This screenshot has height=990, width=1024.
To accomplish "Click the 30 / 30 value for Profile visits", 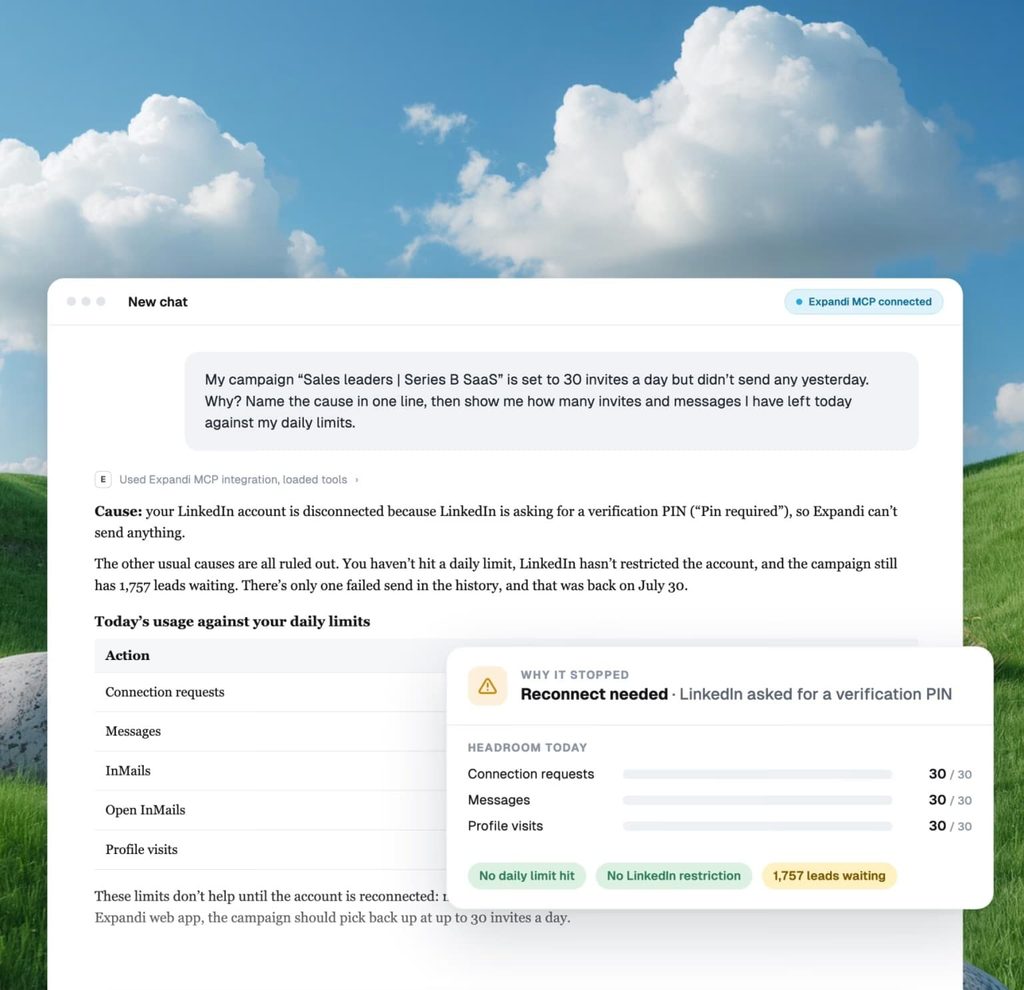I will [950, 826].
